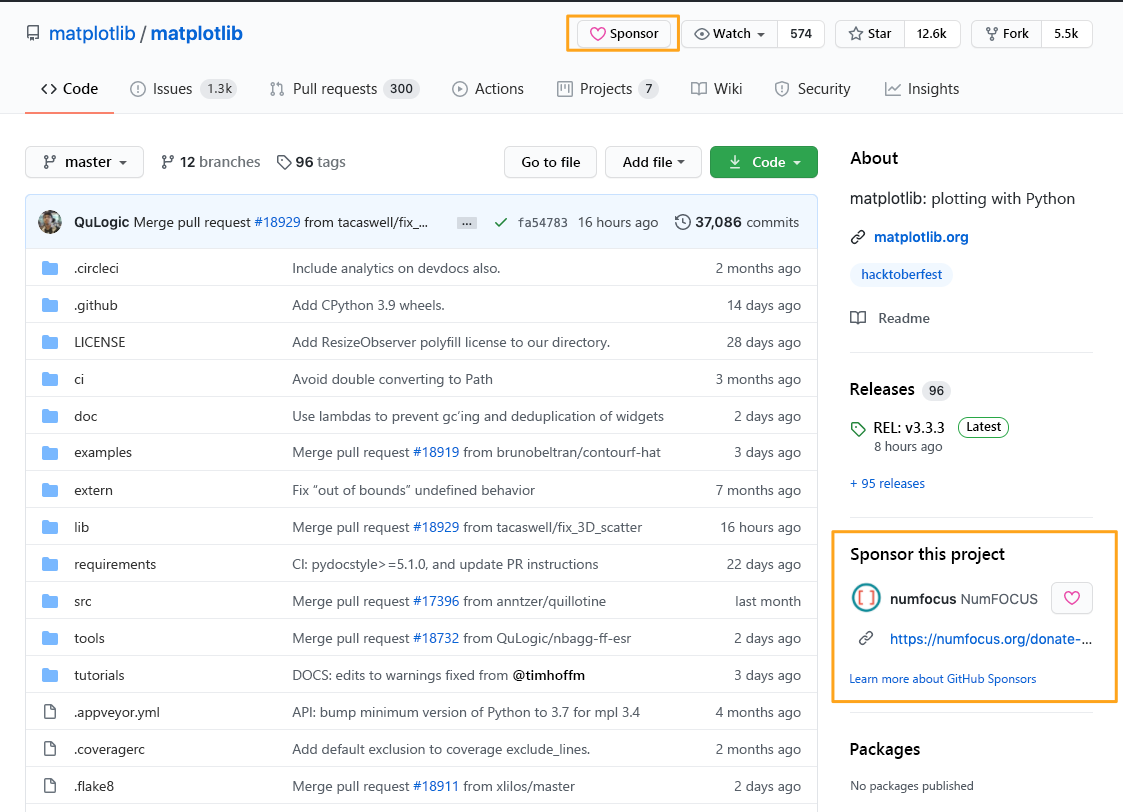Click the doc folder icon
The width and height of the screenshot is (1123, 812).
tap(50, 416)
